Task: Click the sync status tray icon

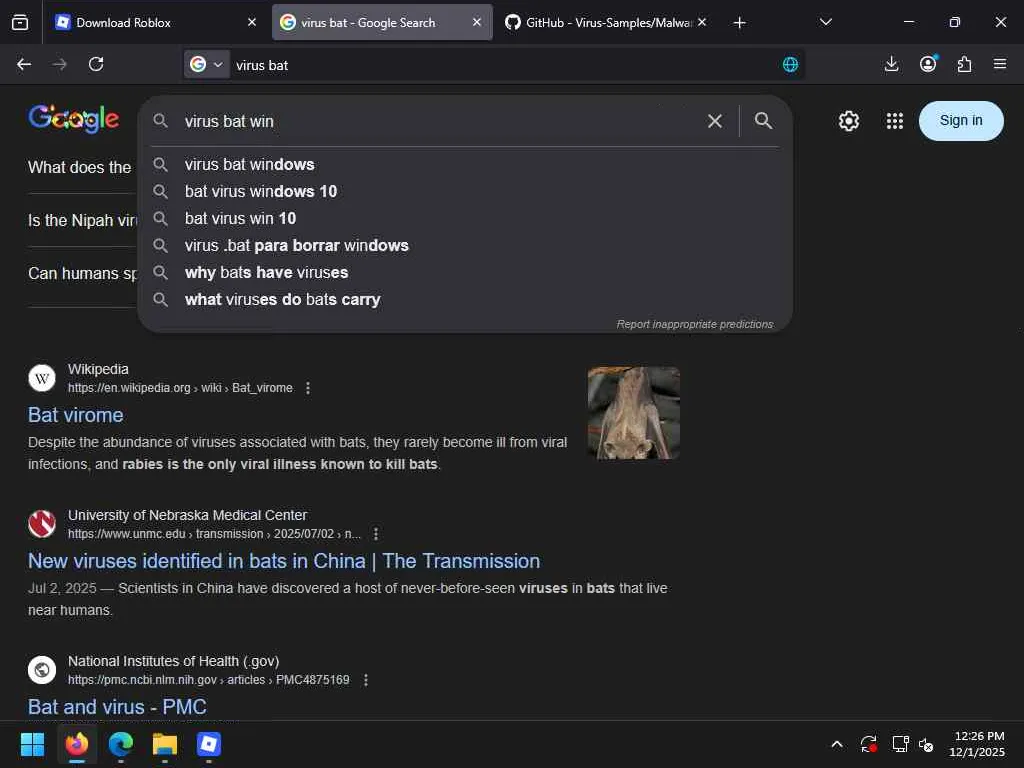Action: (x=869, y=744)
